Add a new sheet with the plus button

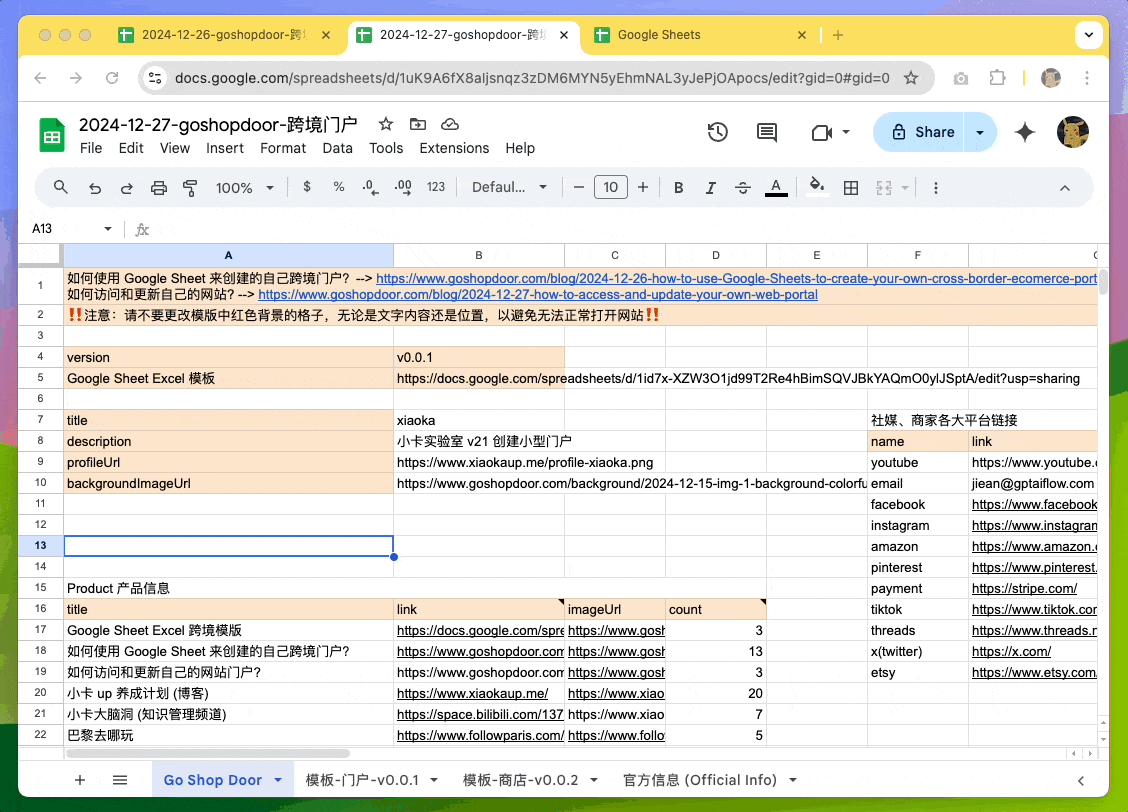pyautogui.click(x=80, y=780)
